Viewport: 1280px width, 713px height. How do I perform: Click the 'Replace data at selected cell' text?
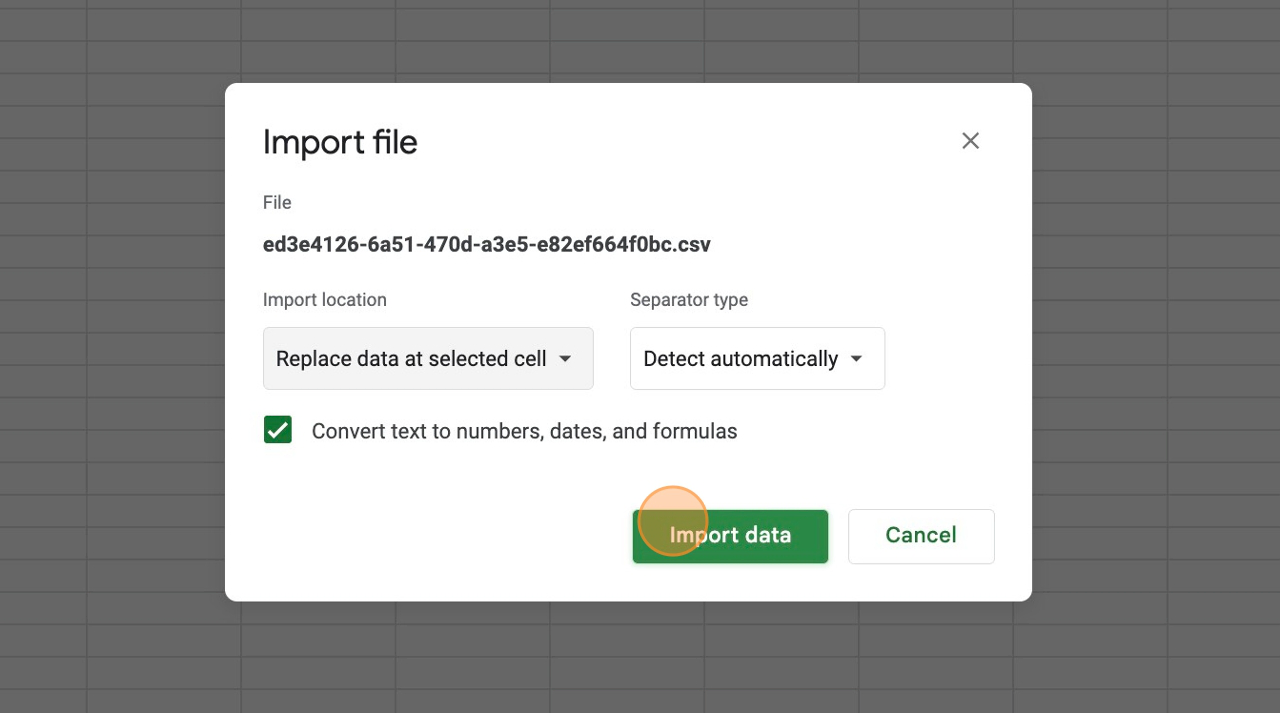coord(411,358)
